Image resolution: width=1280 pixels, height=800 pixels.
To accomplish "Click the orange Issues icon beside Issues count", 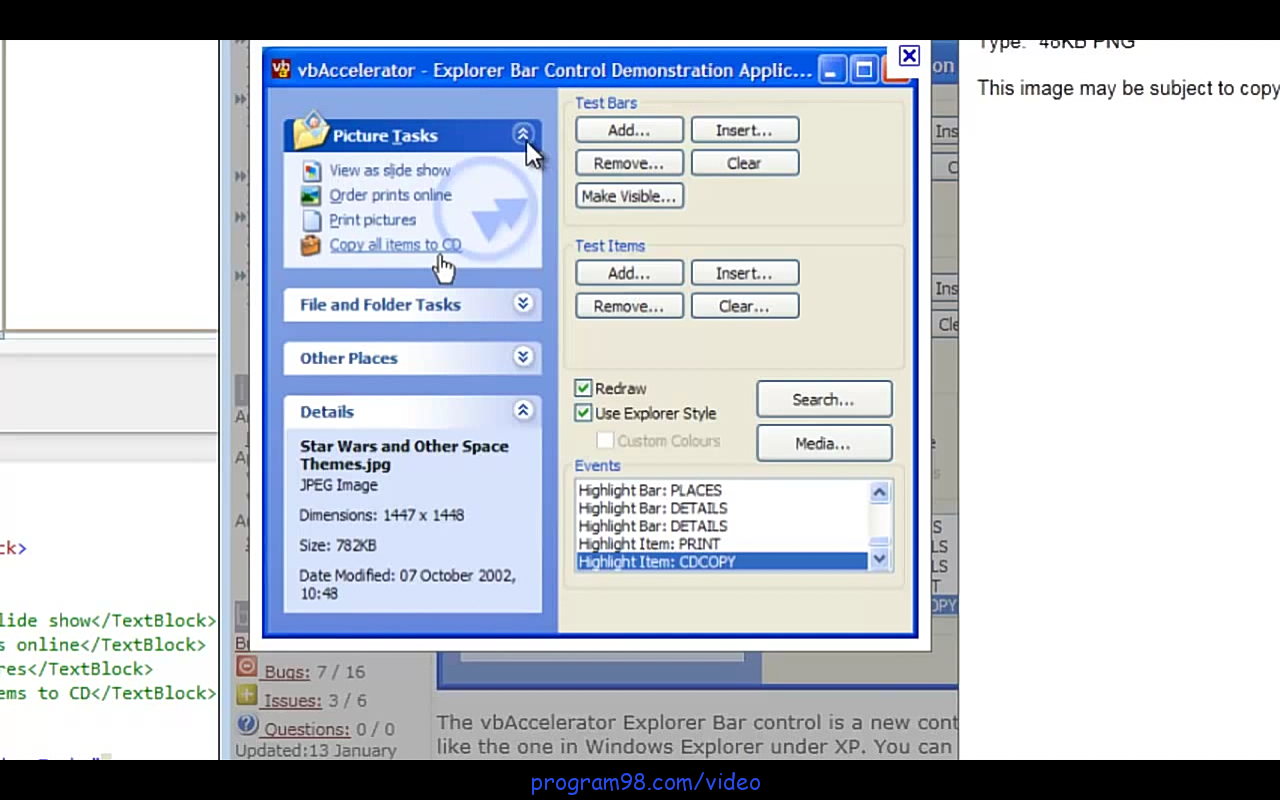I will [x=247, y=695].
